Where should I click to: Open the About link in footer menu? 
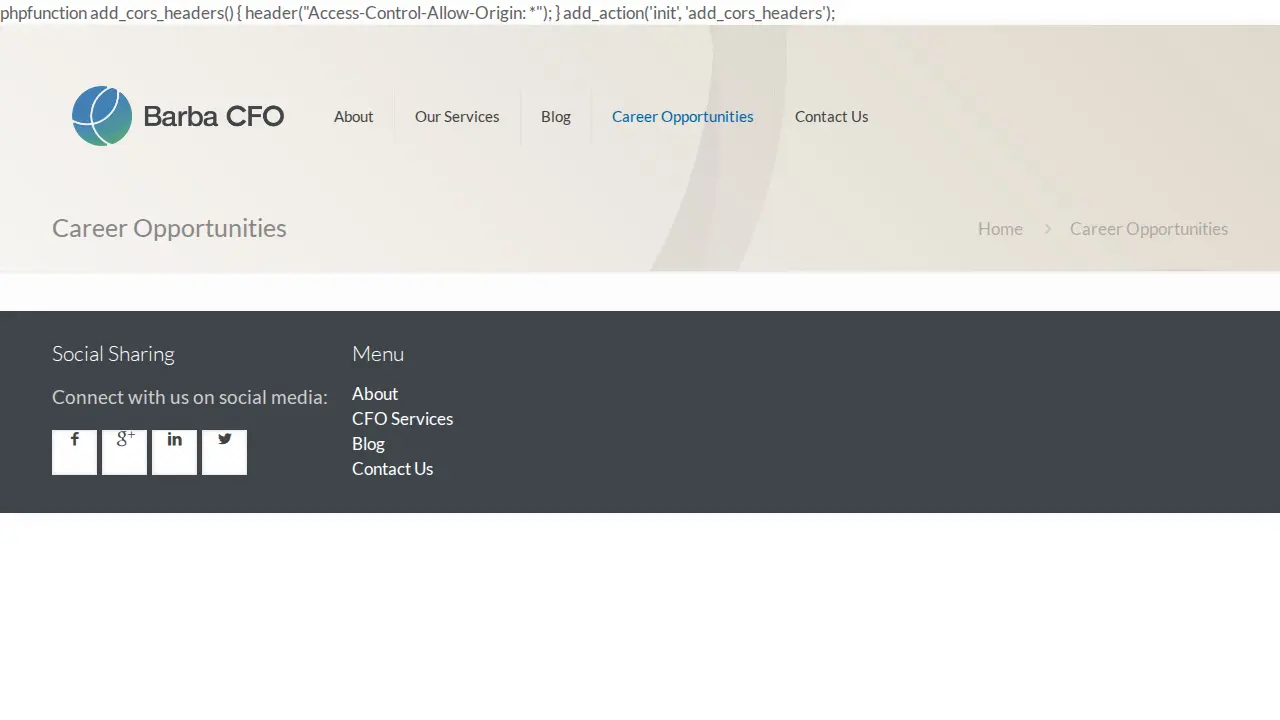(375, 394)
